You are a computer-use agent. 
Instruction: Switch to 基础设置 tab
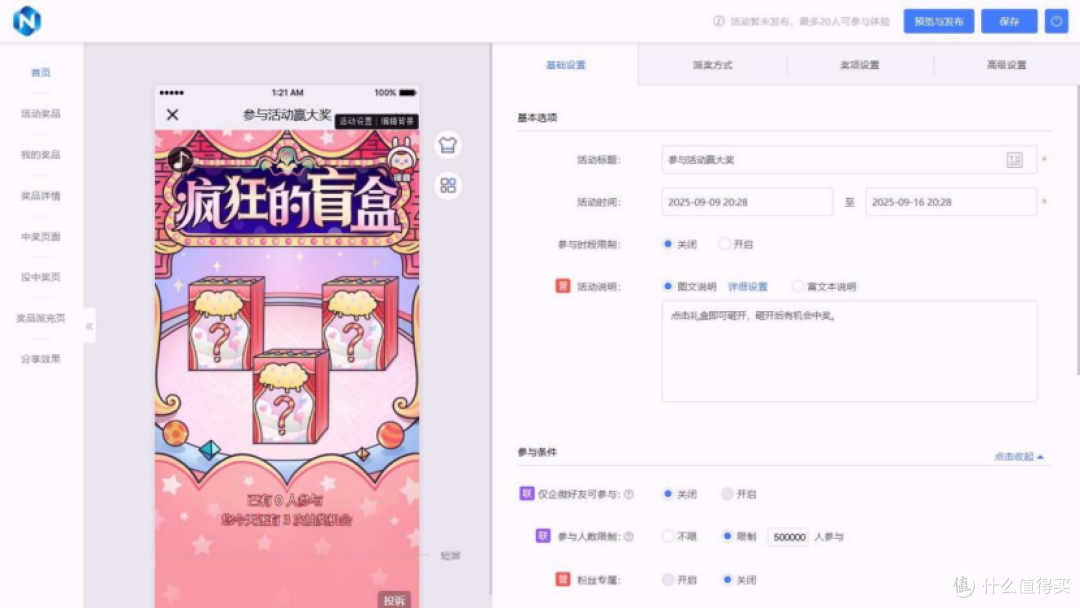(x=565, y=65)
